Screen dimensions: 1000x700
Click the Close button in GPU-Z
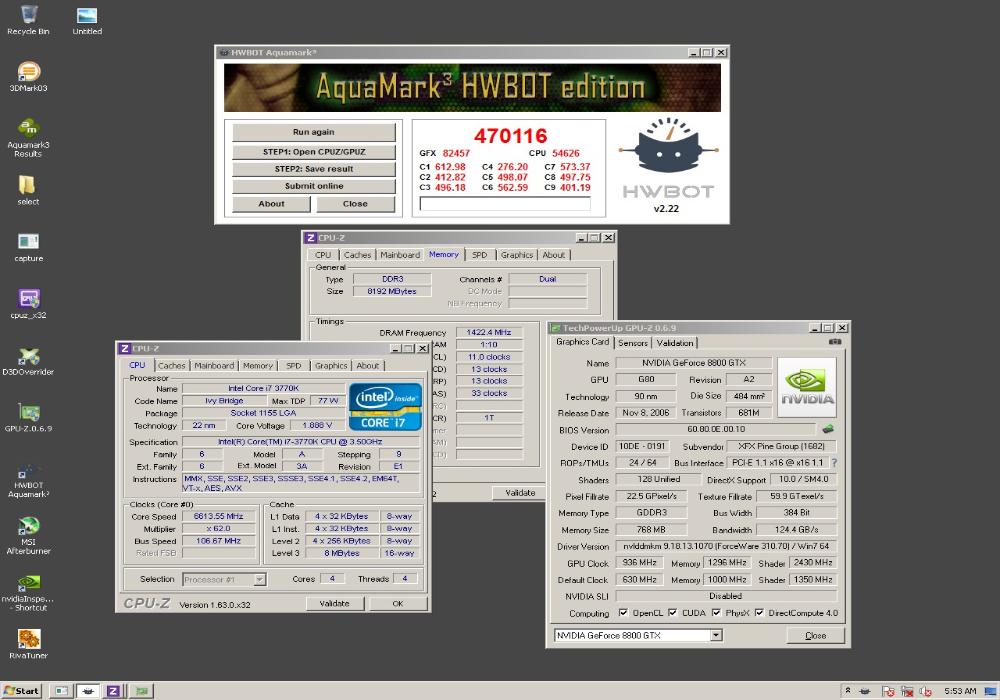pos(815,636)
